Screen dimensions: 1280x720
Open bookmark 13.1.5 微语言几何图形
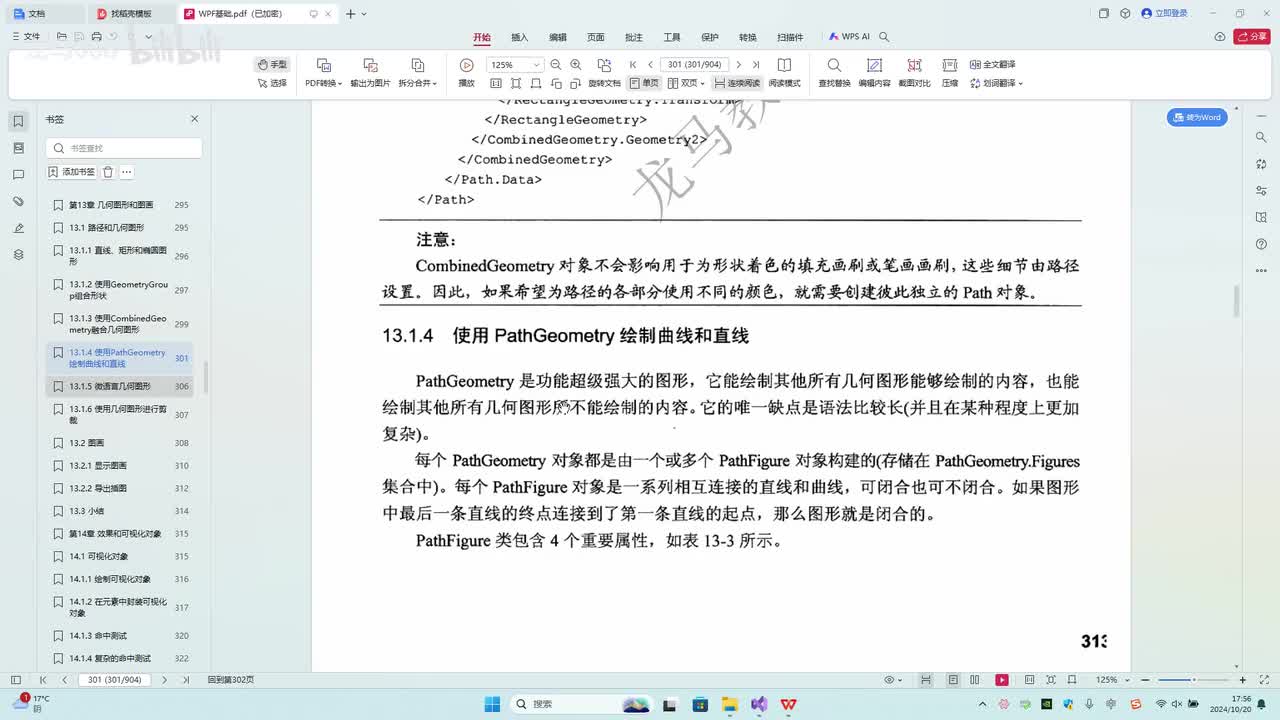(120, 386)
